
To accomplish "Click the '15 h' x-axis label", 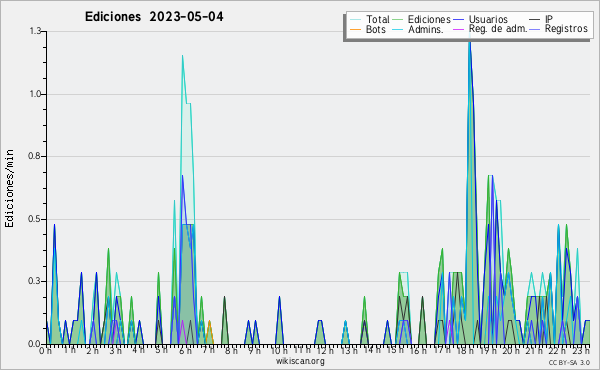I will tap(395, 350).
